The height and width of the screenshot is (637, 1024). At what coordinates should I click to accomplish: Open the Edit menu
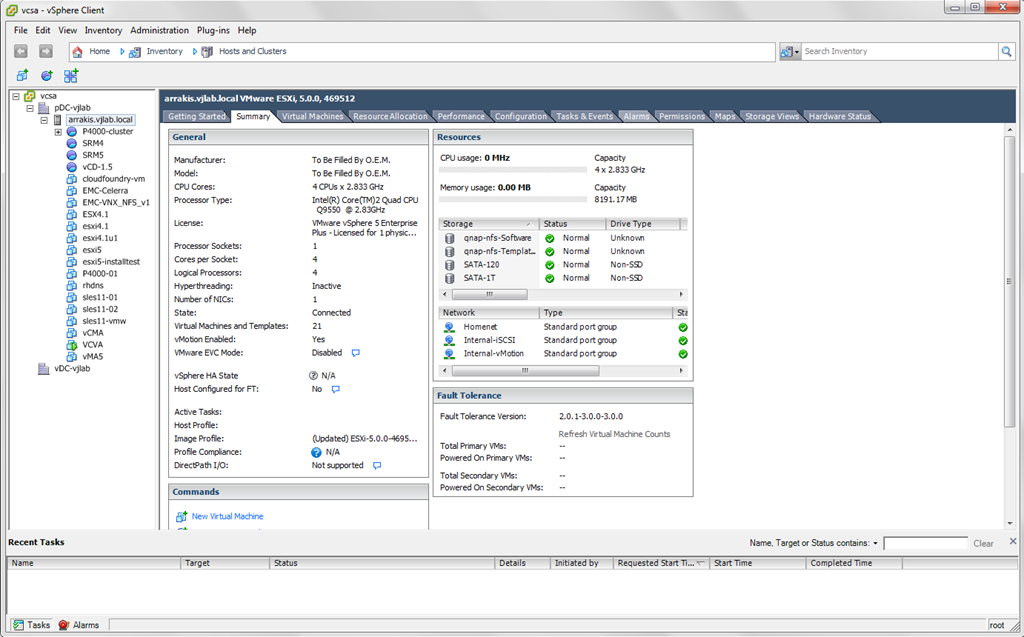(x=43, y=30)
